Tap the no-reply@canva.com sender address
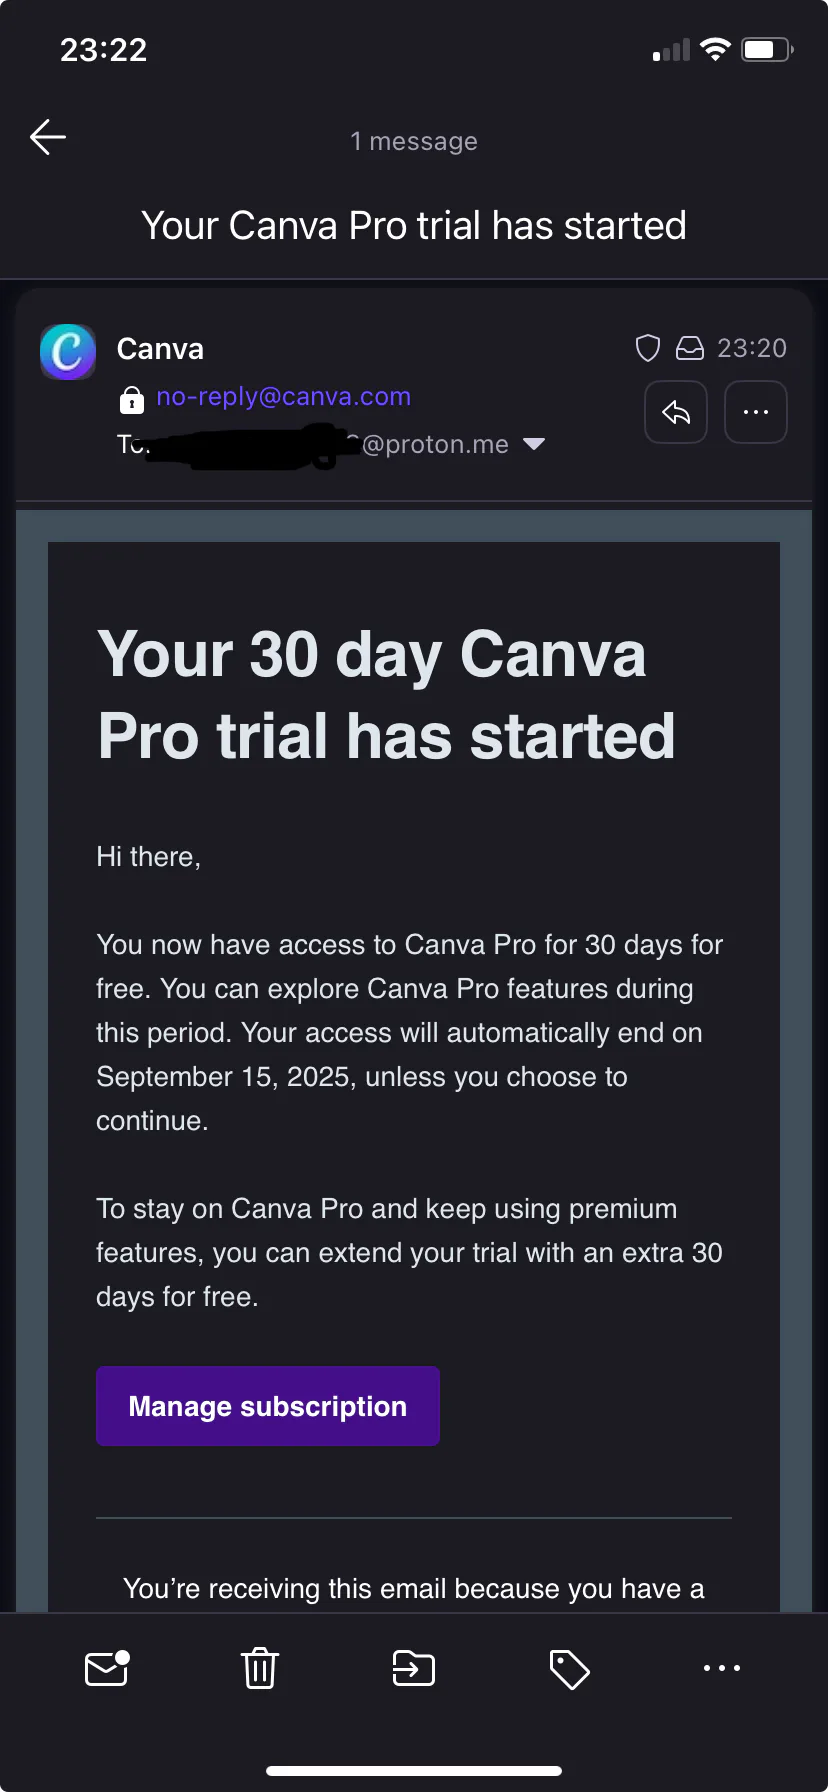The width and height of the screenshot is (828, 1792). [283, 397]
